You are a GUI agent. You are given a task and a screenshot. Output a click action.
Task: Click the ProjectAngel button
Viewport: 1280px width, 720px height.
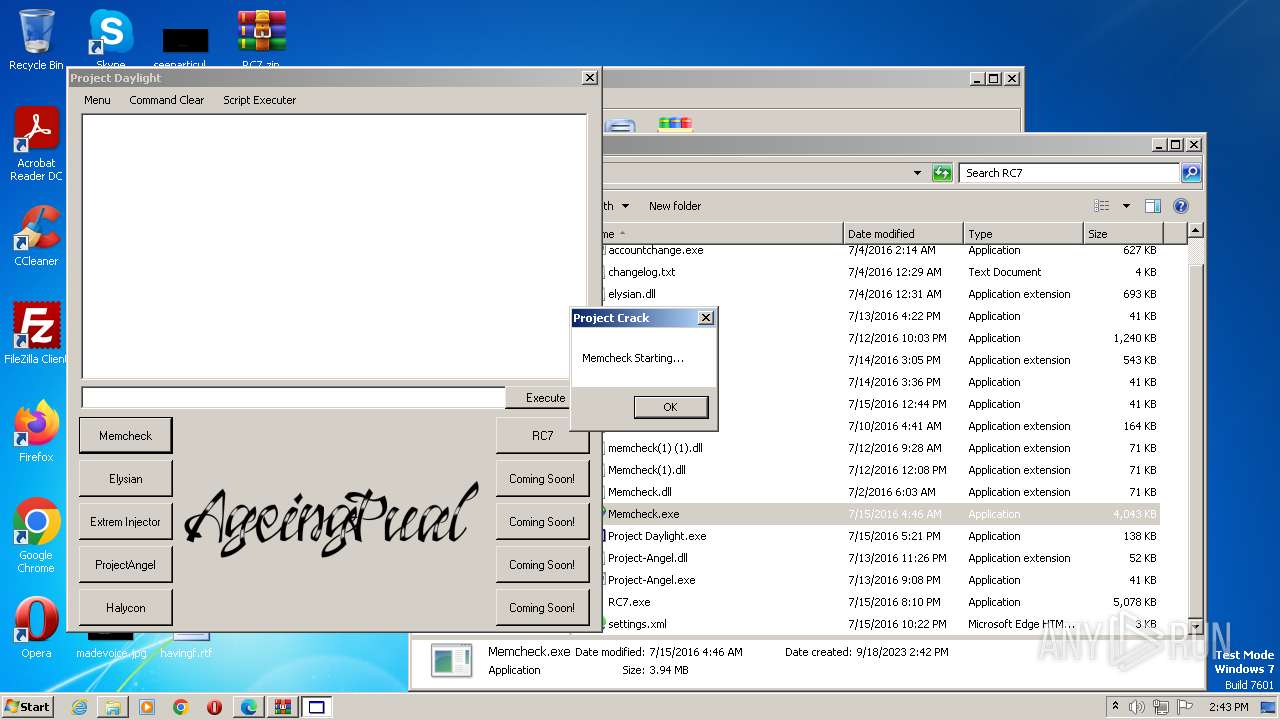tap(125, 565)
